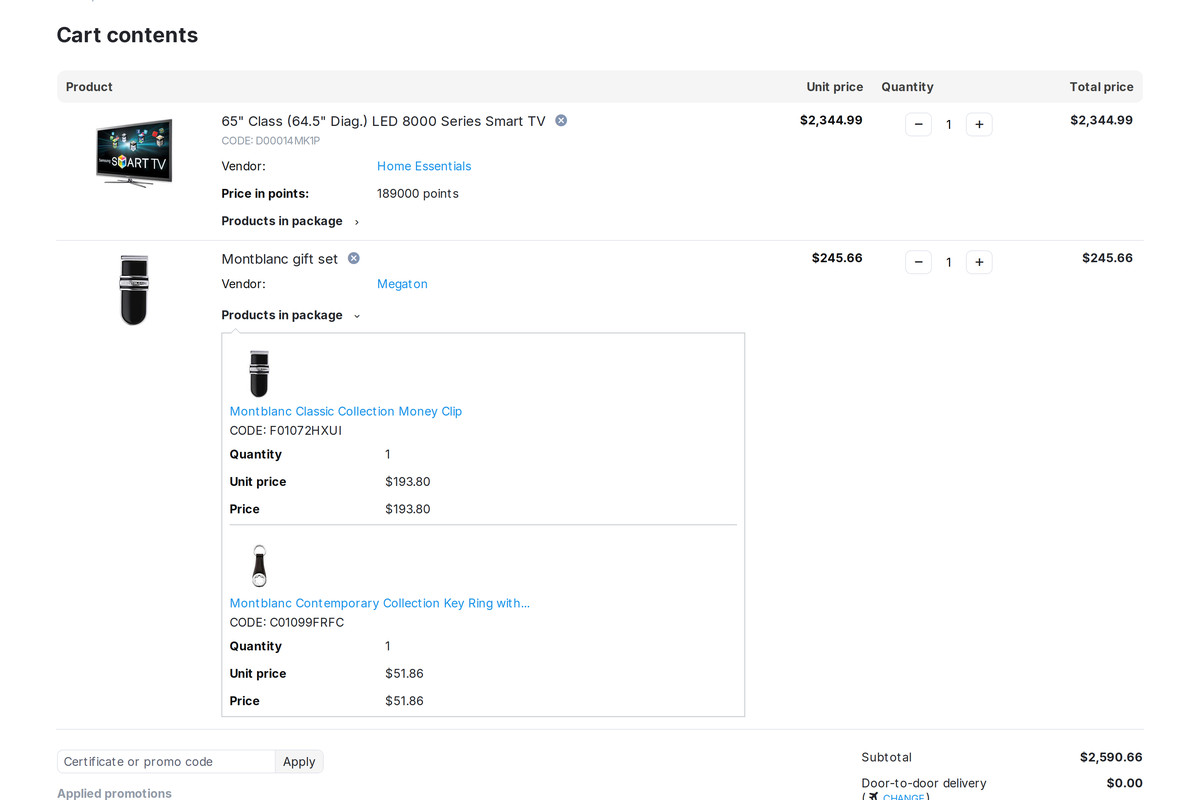Remove the 65" Smart TV from cart
Viewport: 1200px width, 800px height.
[x=561, y=120]
